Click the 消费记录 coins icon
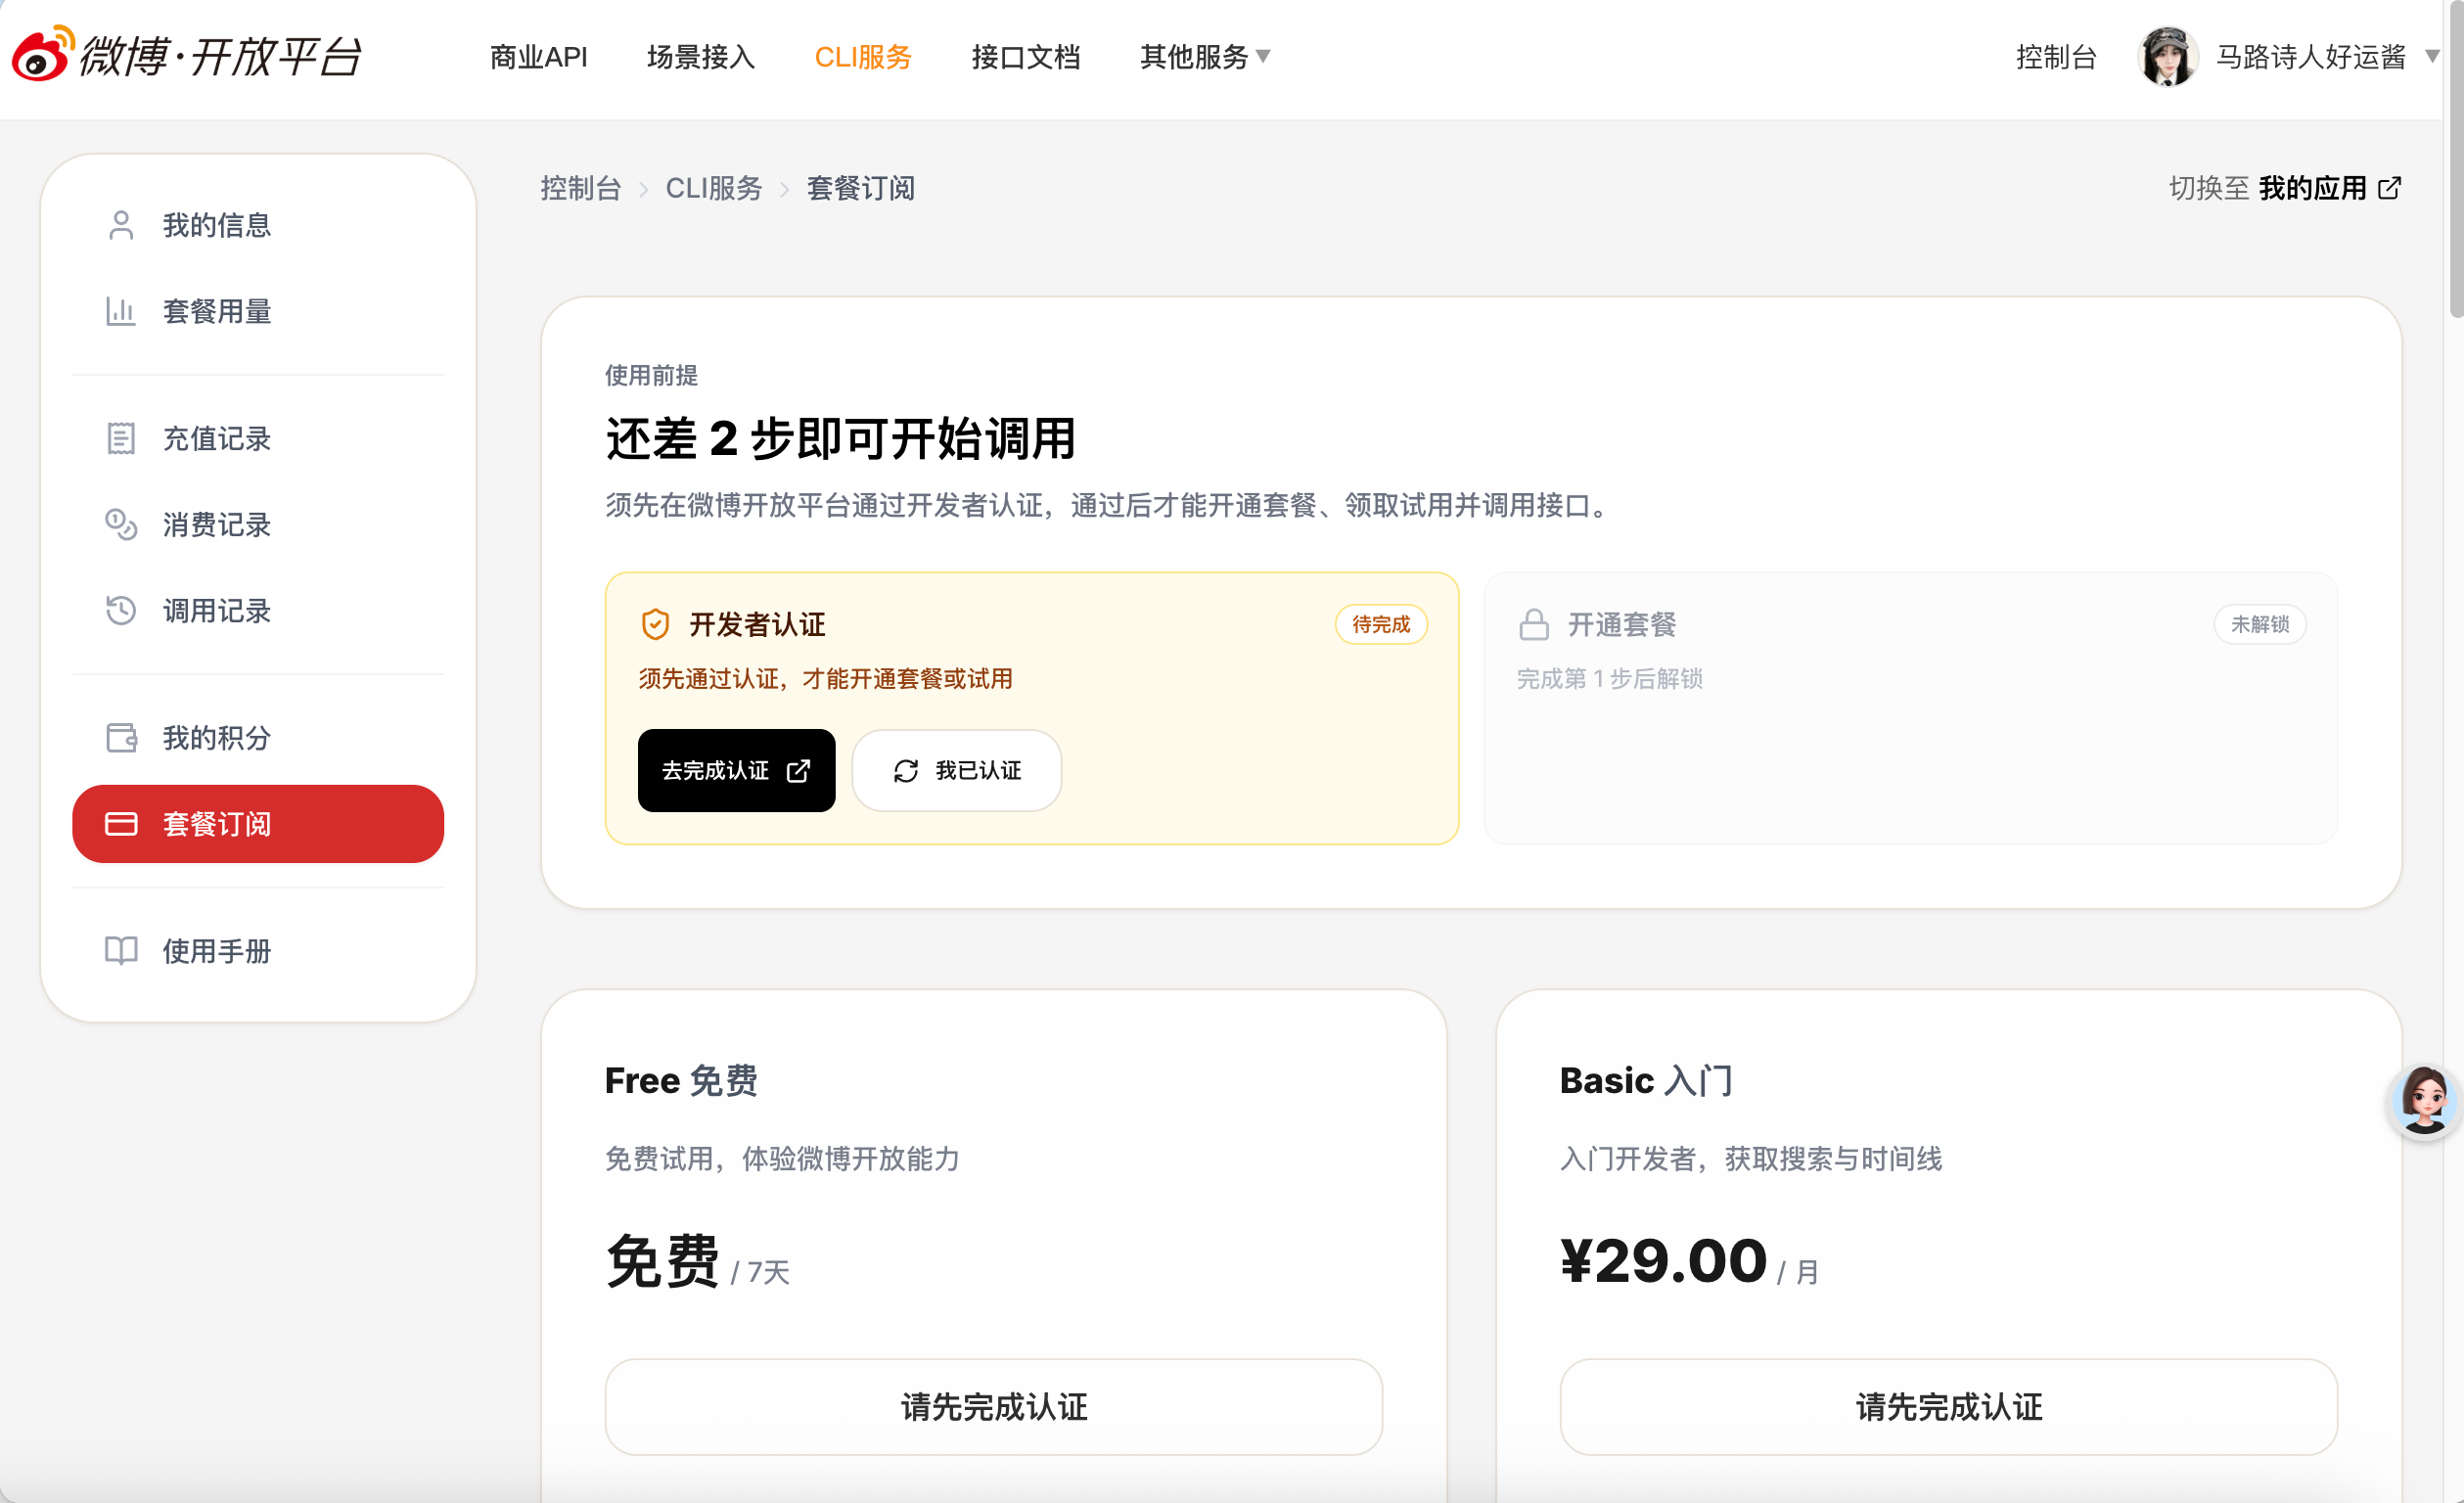2464x1503 pixels. [x=121, y=524]
